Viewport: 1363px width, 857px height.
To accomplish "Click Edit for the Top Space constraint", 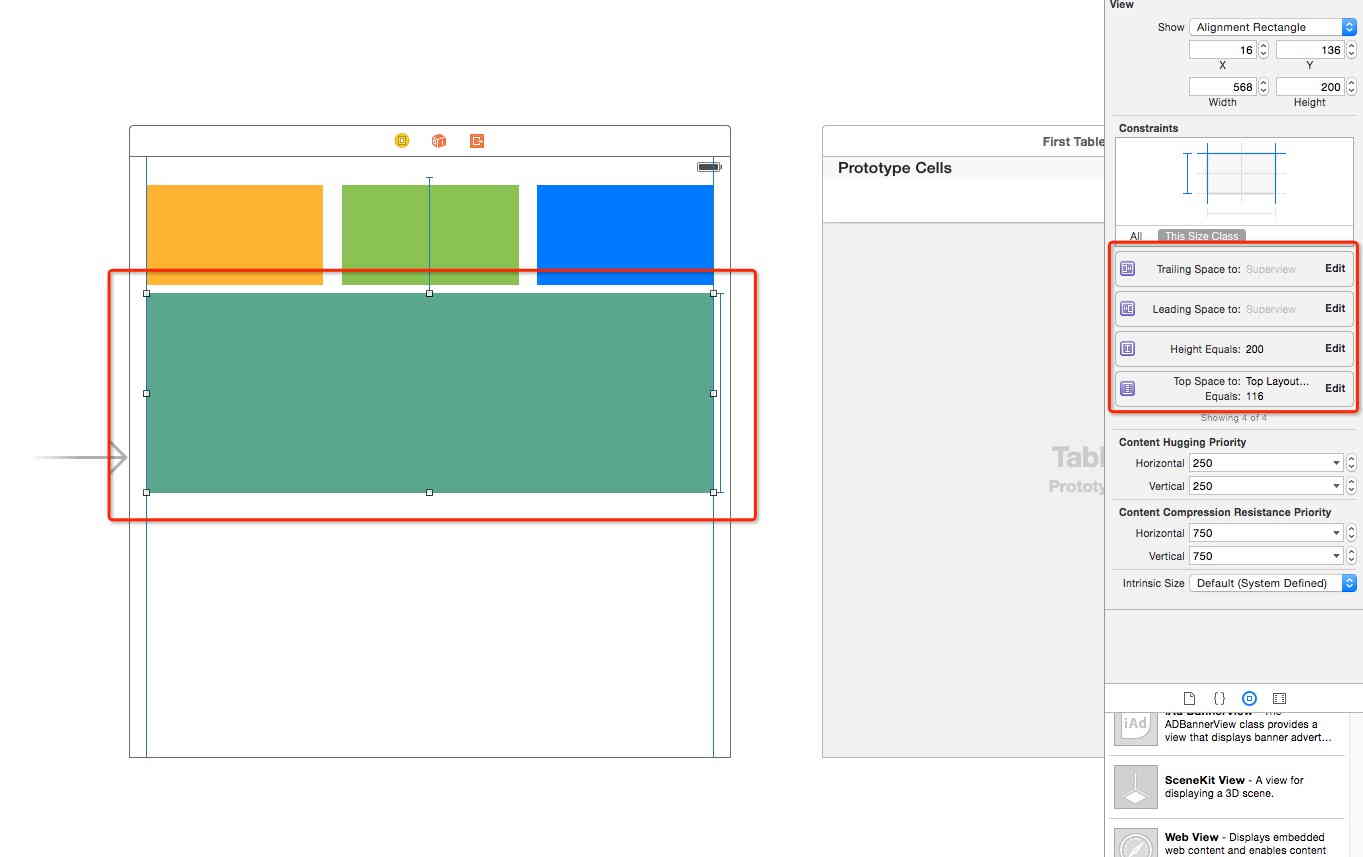I will 1335,388.
